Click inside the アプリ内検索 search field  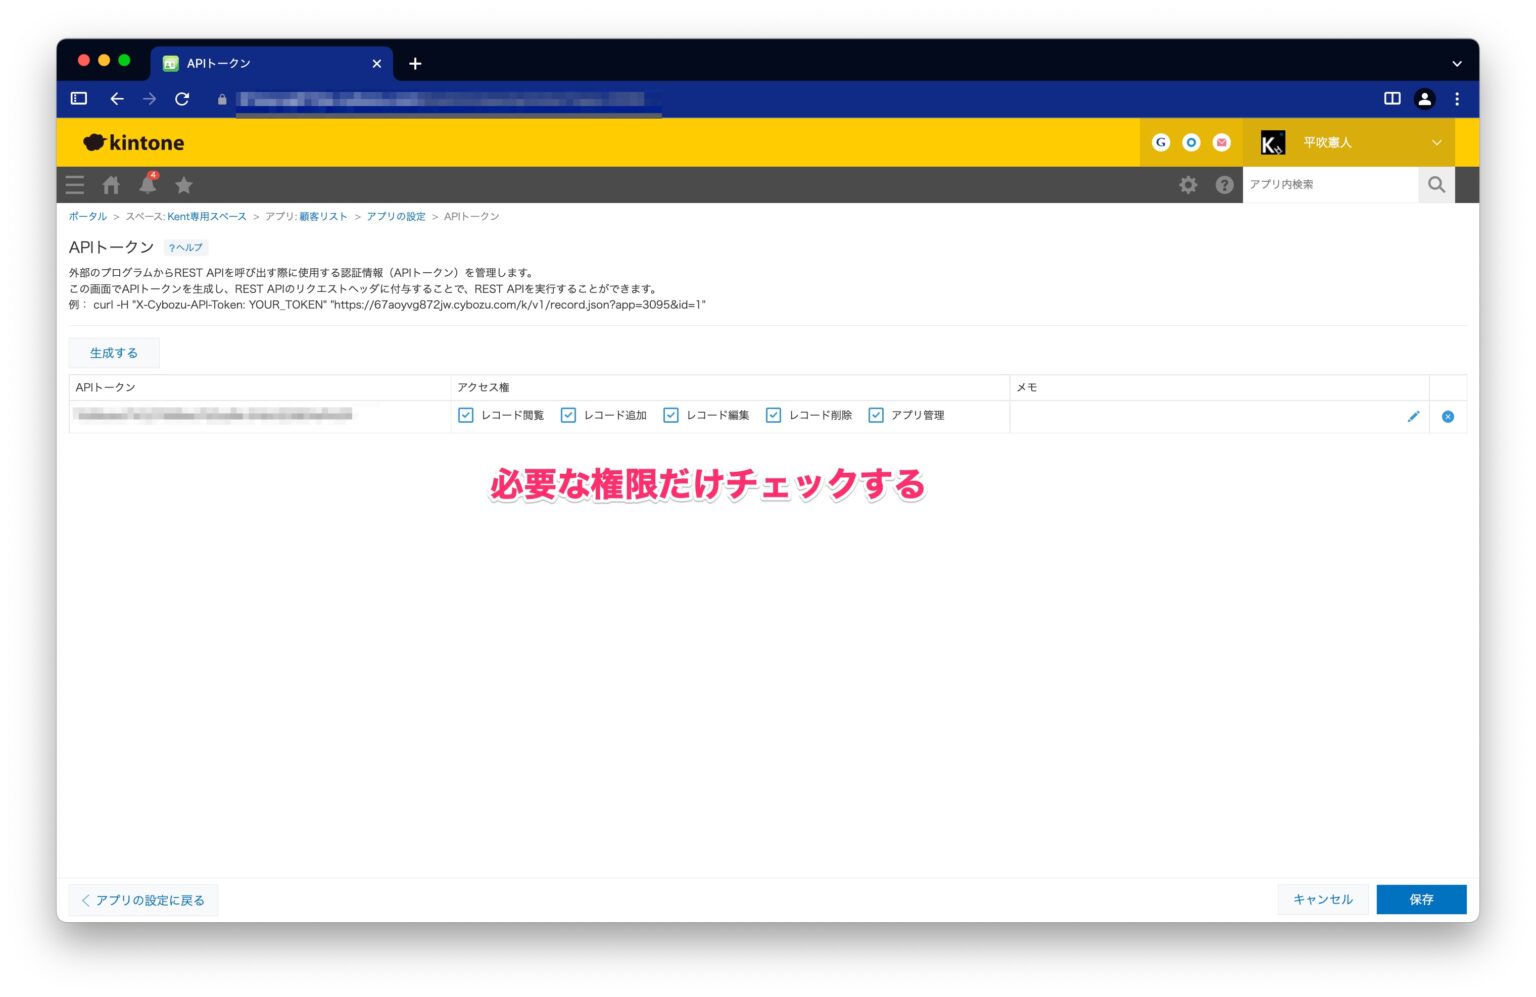pyautogui.click(x=1330, y=184)
